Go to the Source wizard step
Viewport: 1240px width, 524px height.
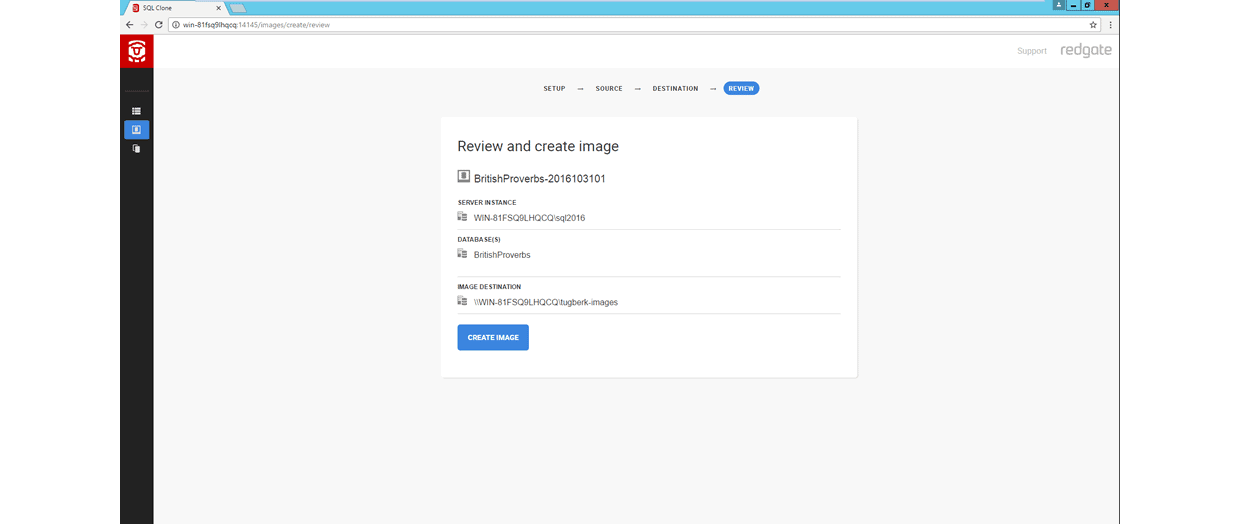tap(609, 88)
